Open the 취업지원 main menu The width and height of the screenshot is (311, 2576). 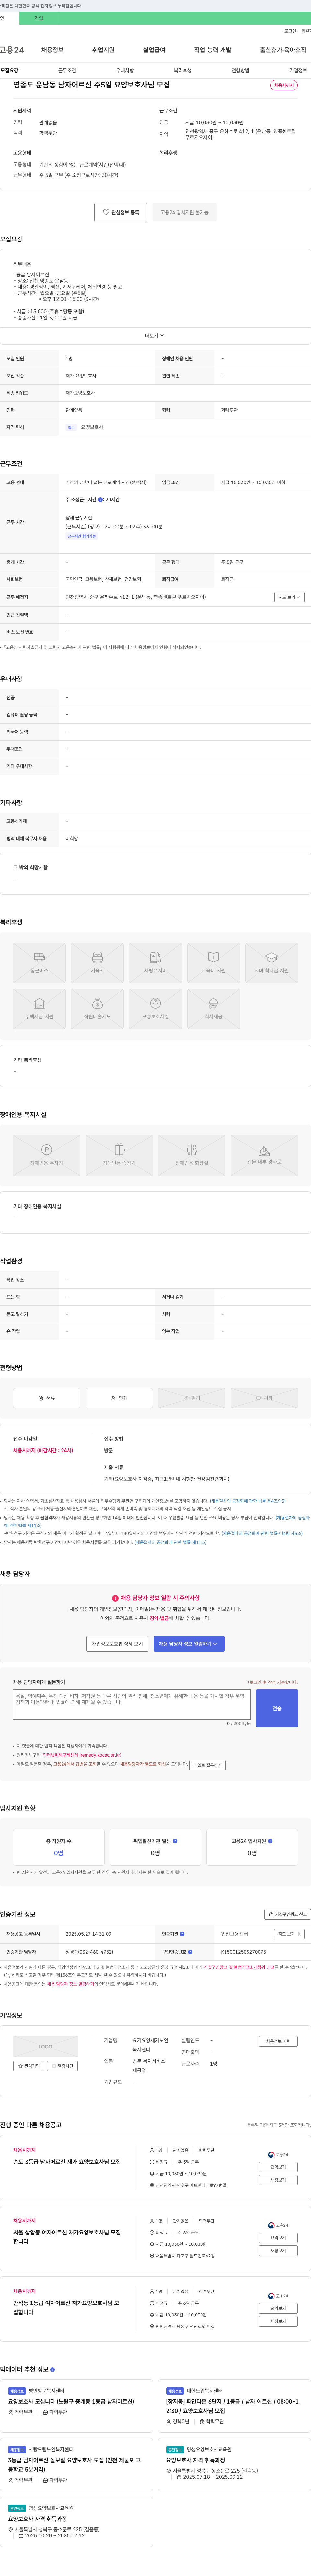[x=103, y=50]
